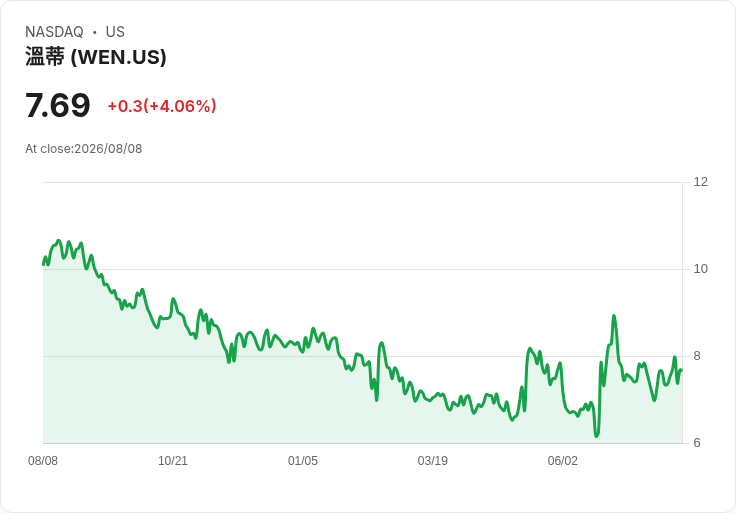Click the price peak near the 06/02 mark

[560, 363]
